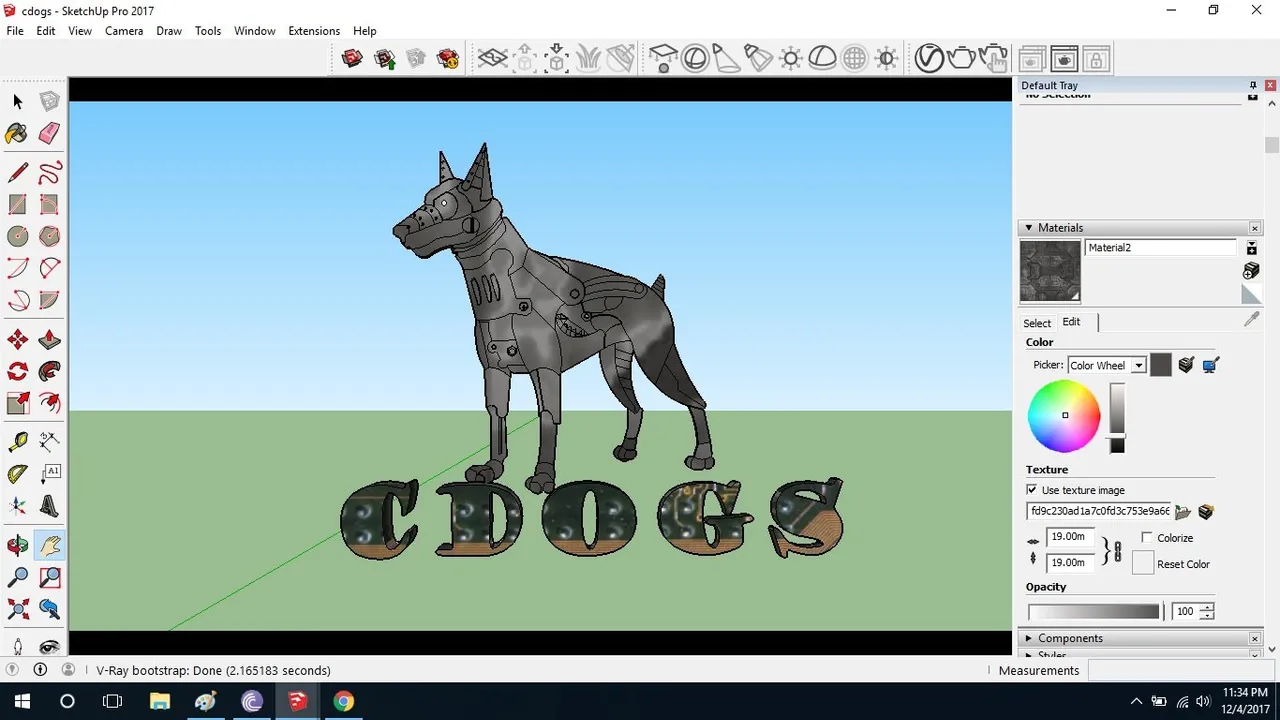Open the V-Ray Asset Editor icon
Image resolution: width=1280 pixels, height=720 pixels.
tap(929, 58)
